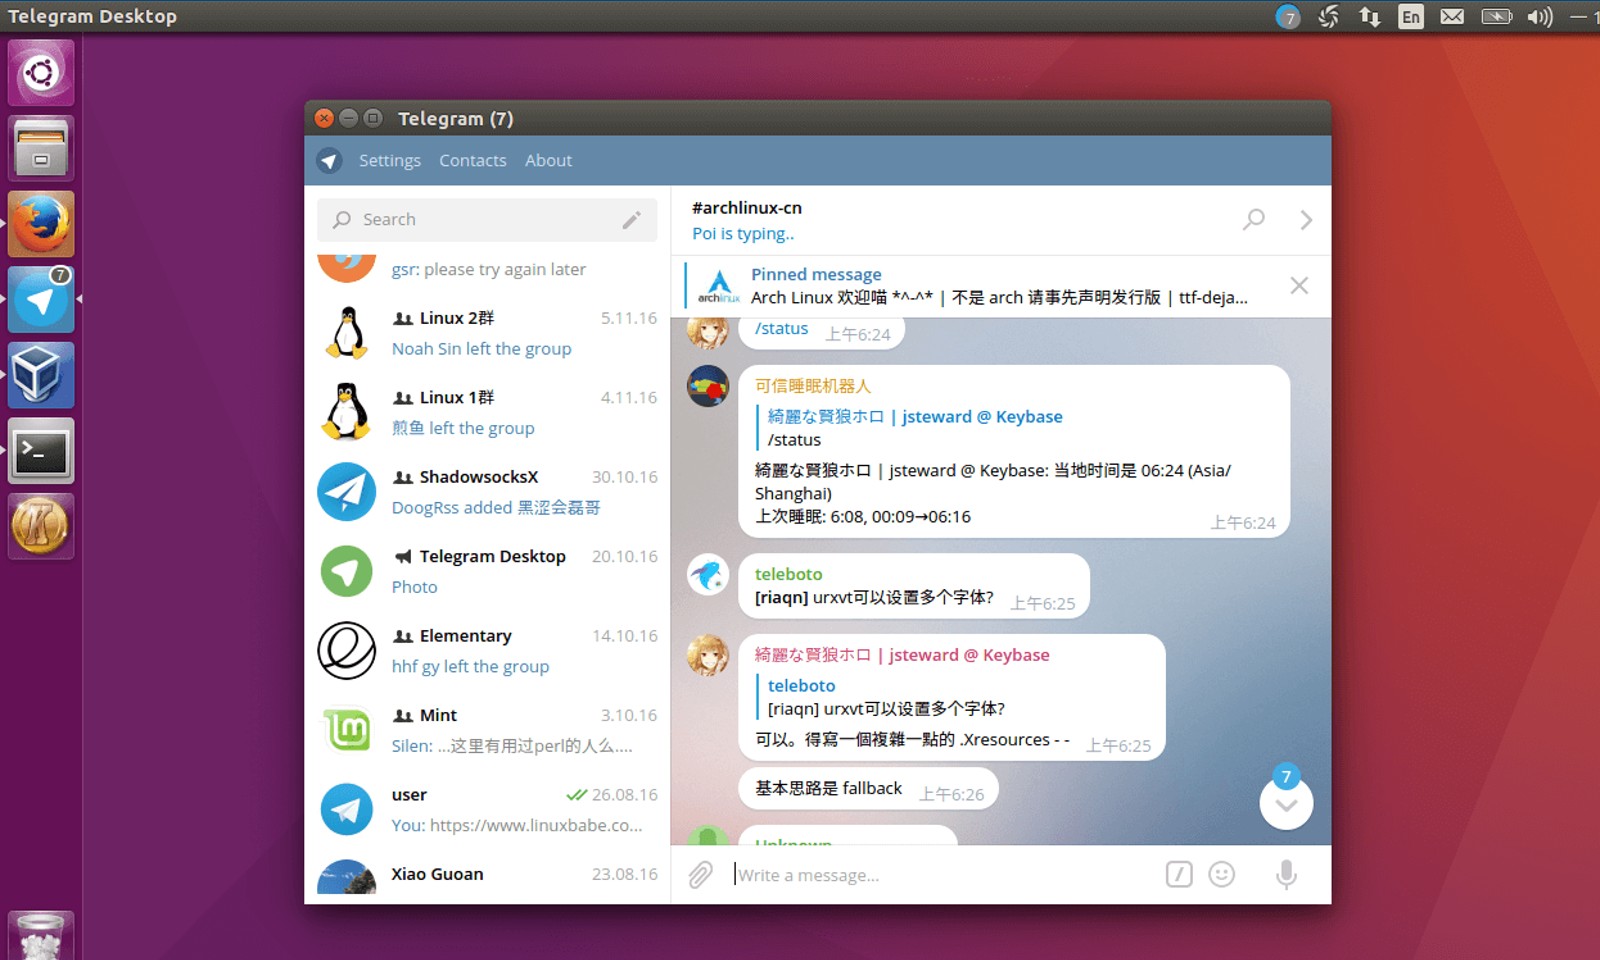The width and height of the screenshot is (1600, 960).
Task: Open bot commands slash icon
Action: coord(1179,875)
